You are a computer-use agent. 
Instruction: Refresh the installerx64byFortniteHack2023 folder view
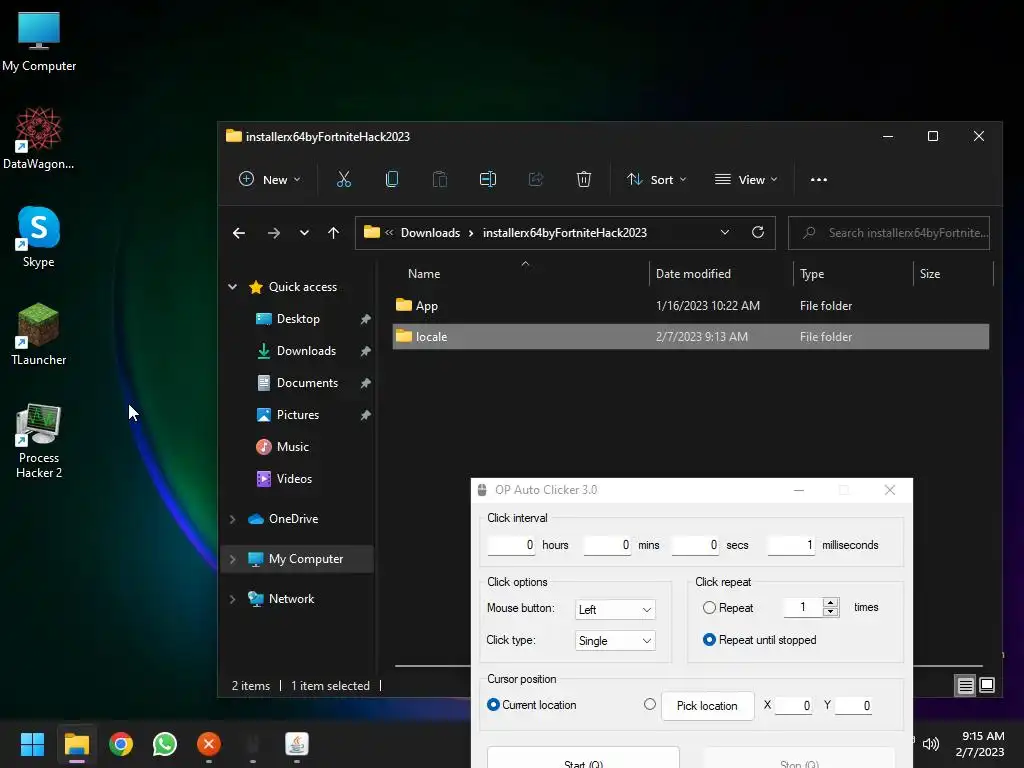click(758, 232)
